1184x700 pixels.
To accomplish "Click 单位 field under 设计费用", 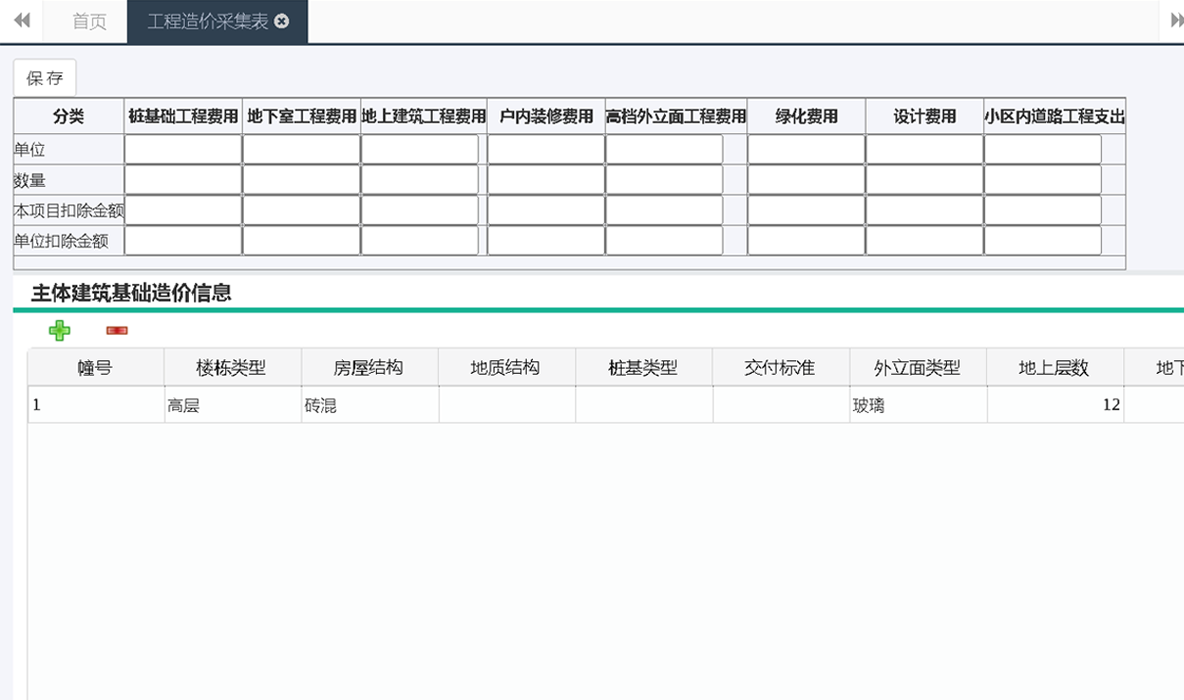I will [x=925, y=150].
